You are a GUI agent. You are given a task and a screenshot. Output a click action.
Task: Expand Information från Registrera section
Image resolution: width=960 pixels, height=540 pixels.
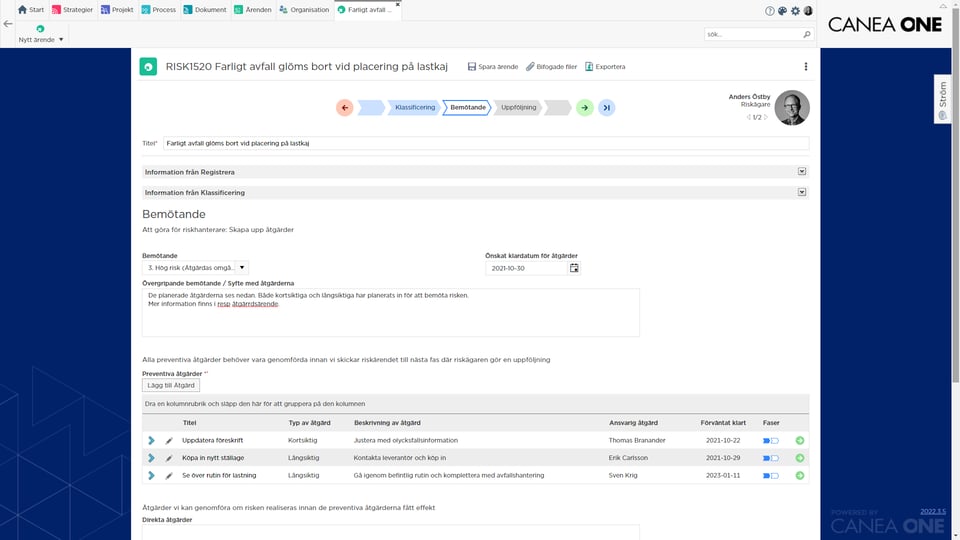pos(802,171)
